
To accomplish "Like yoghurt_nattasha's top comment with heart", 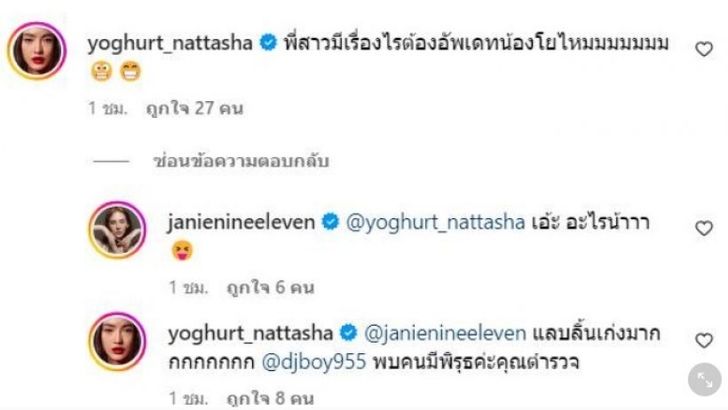I will click(704, 49).
